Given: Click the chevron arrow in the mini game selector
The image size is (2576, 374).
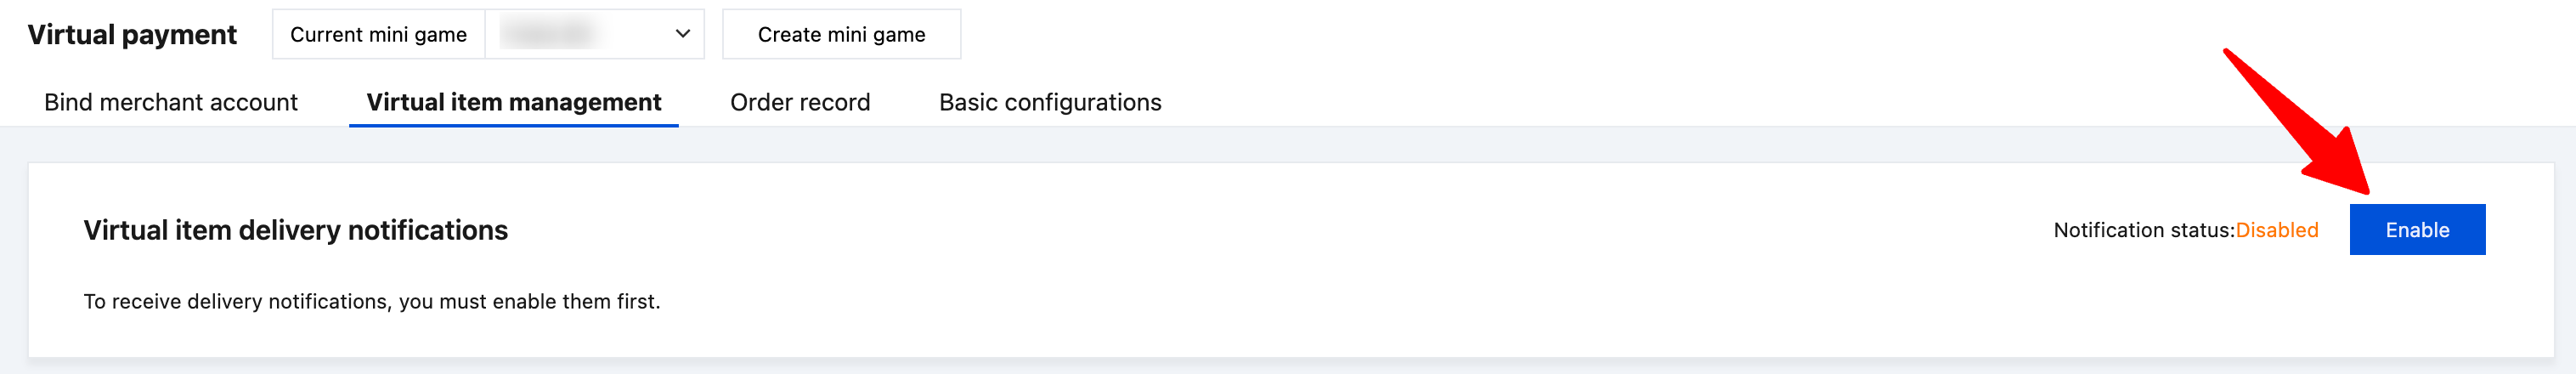Looking at the screenshot, I should pos(683,34).
